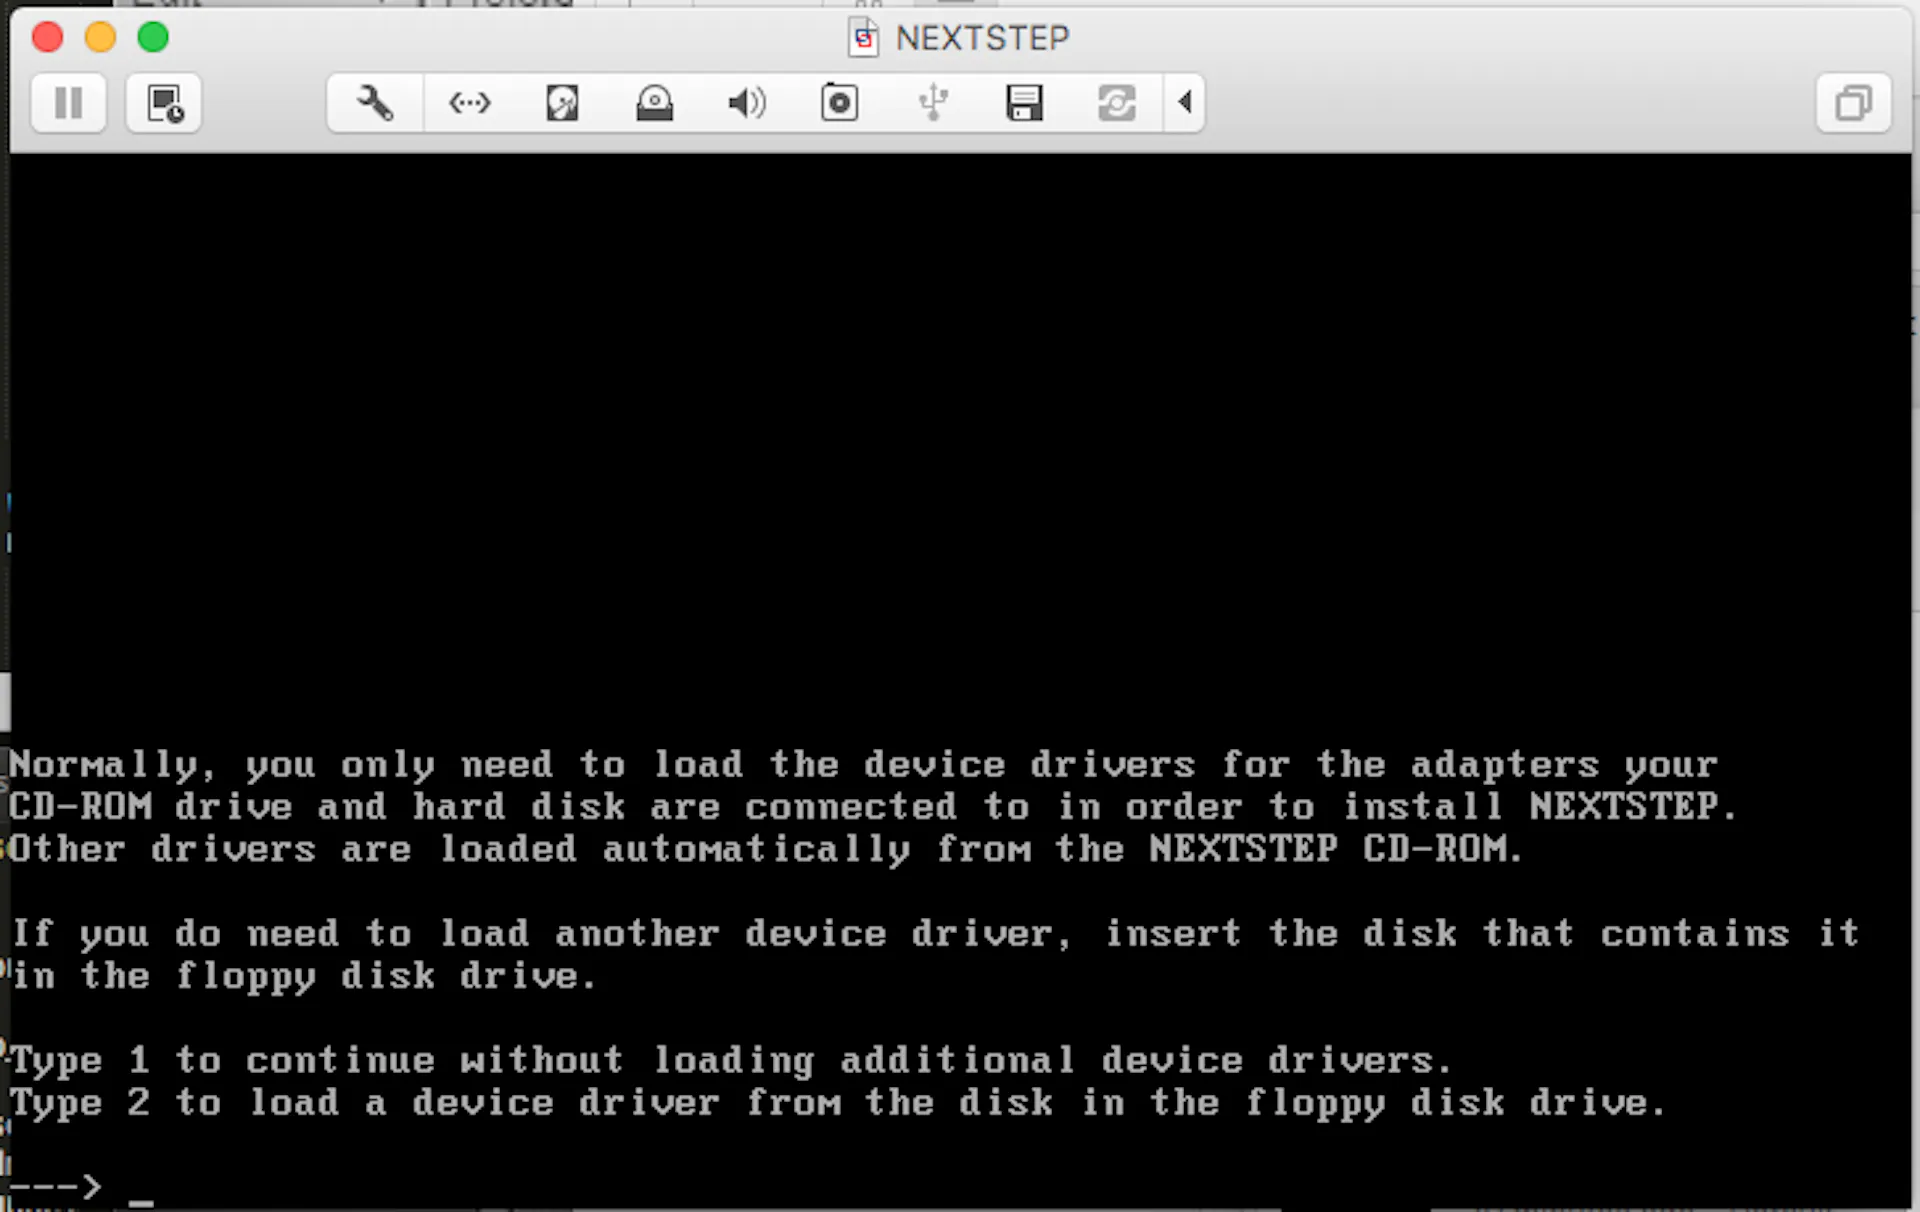Pause the NEXTSTEP virtual machine

pyautogui.click(x=69, y=102)
